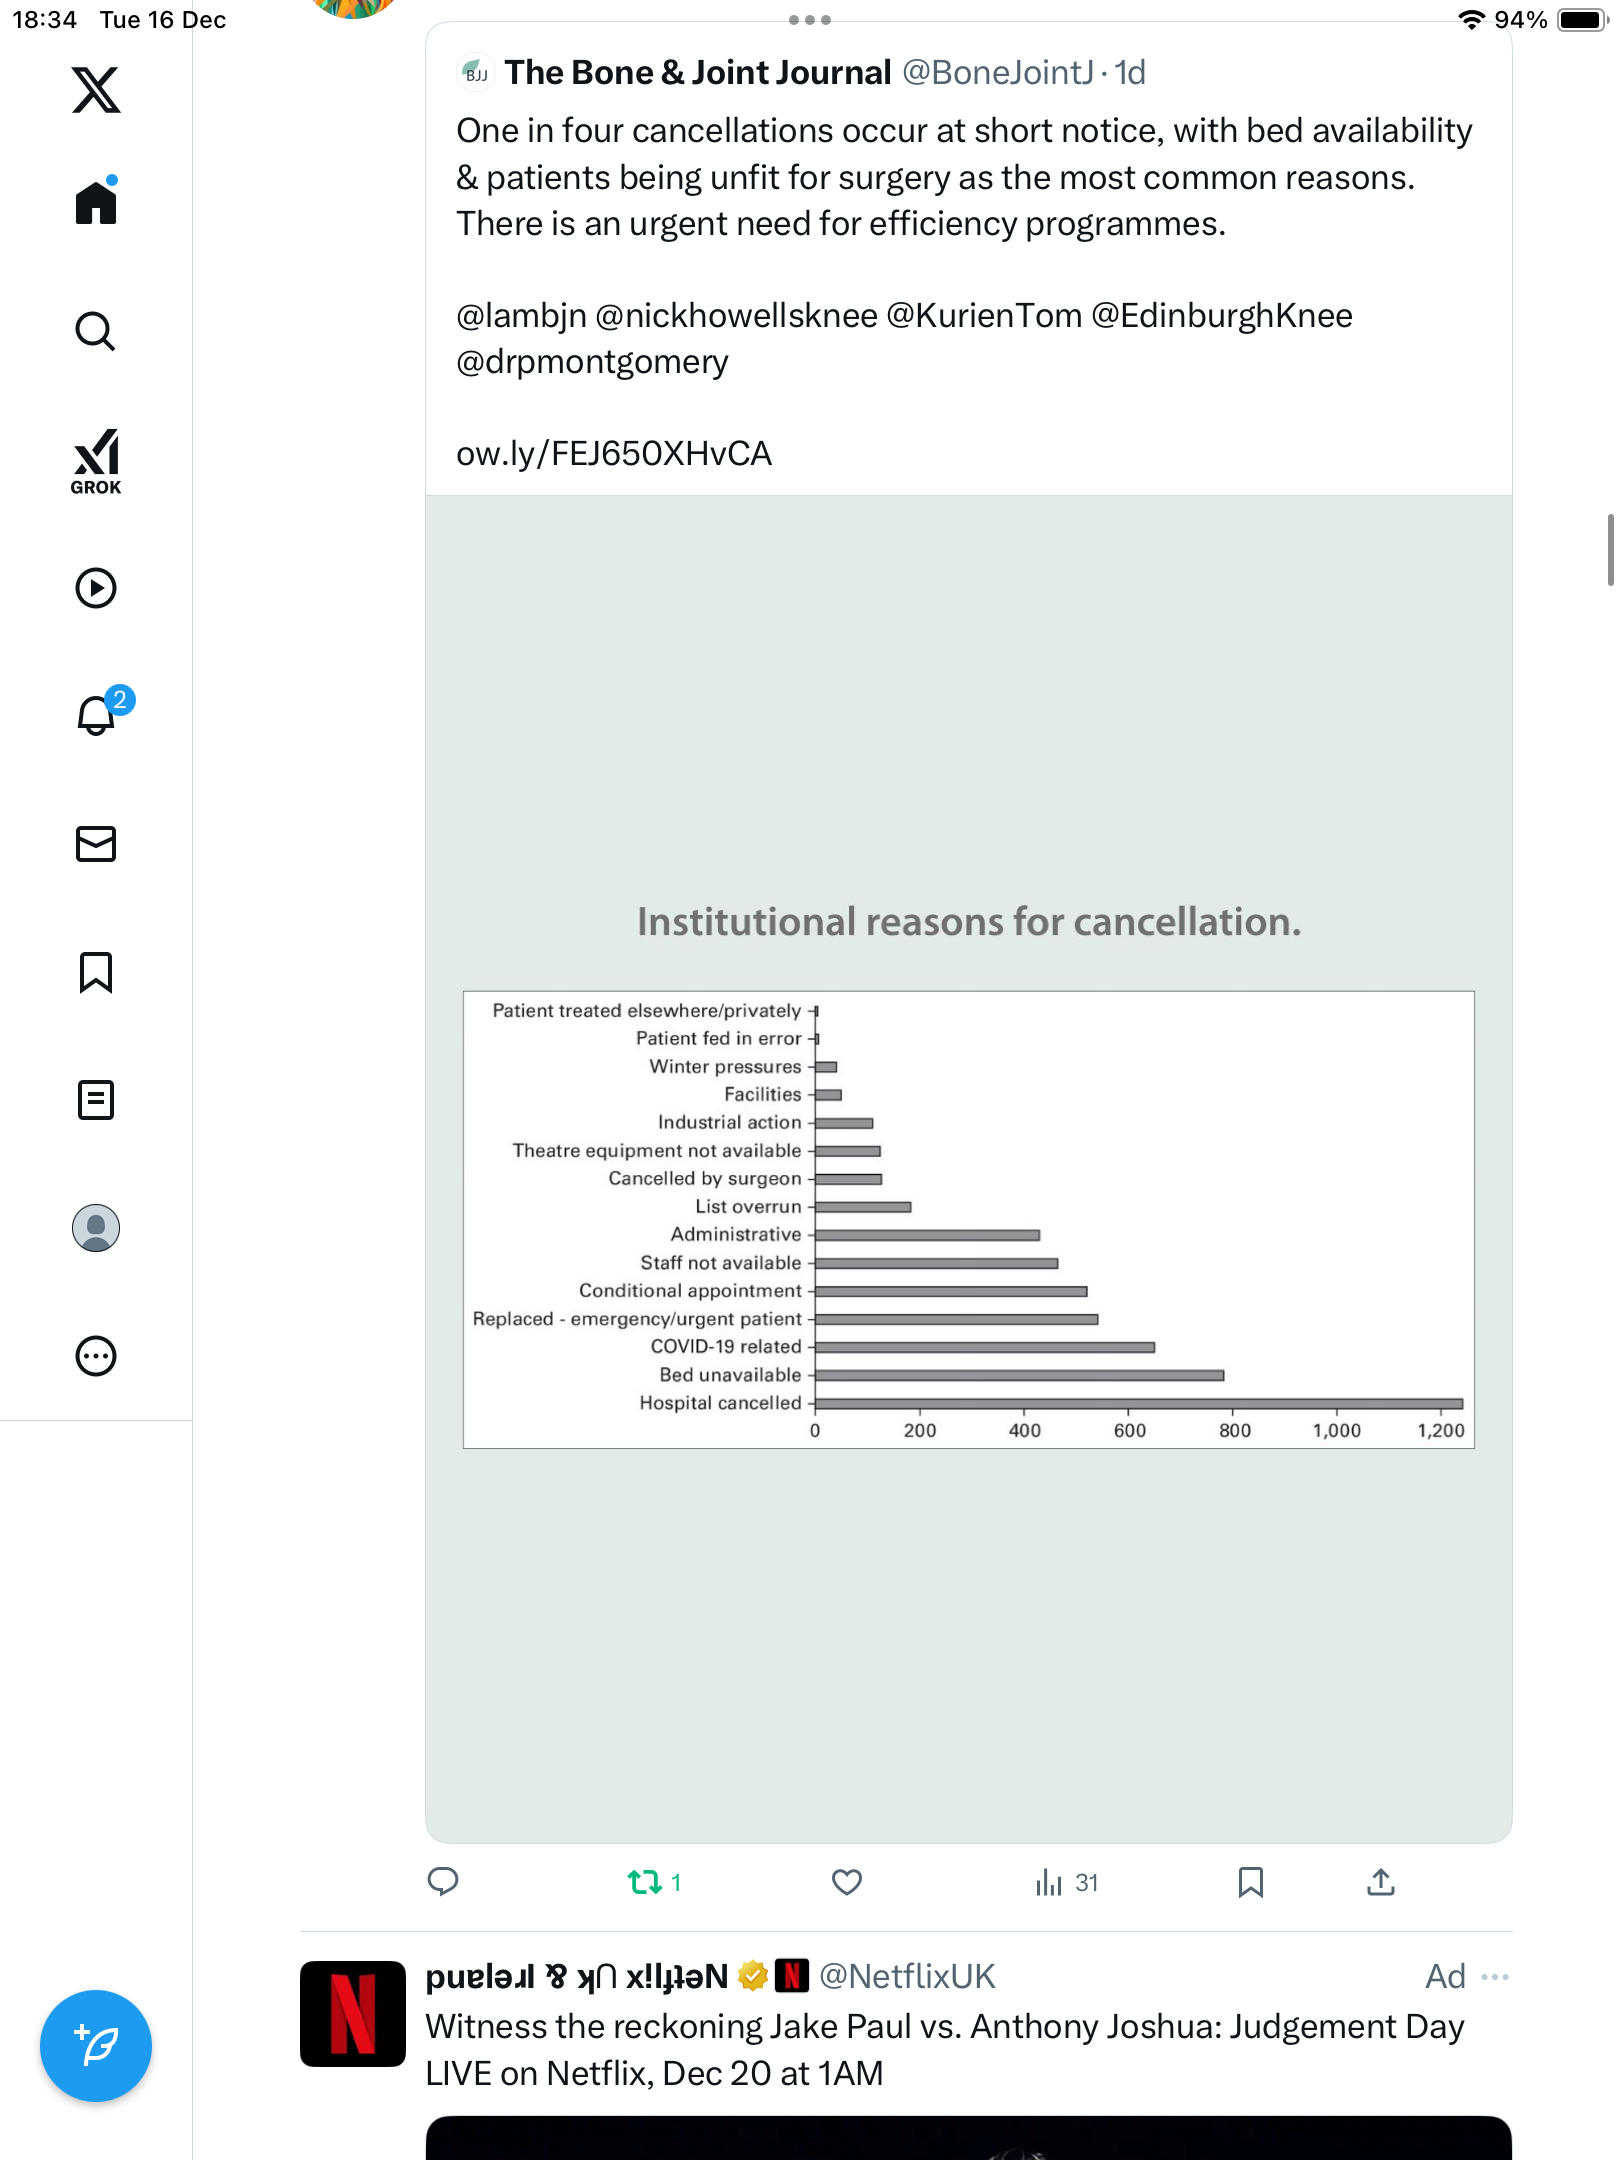Reply to the Bone & Joint Journal tweet
The width and height of the screenshot is (1620, 2160).
click(443, 1882)
